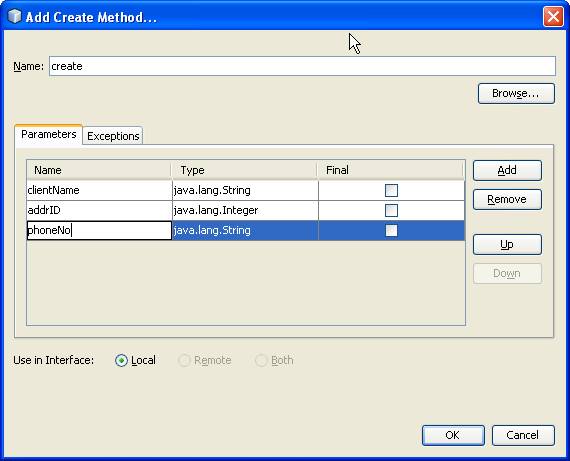Viewport: 570px width, 461px height.
Task: Add a new parameter row
Action: click(x=507, y=170)
